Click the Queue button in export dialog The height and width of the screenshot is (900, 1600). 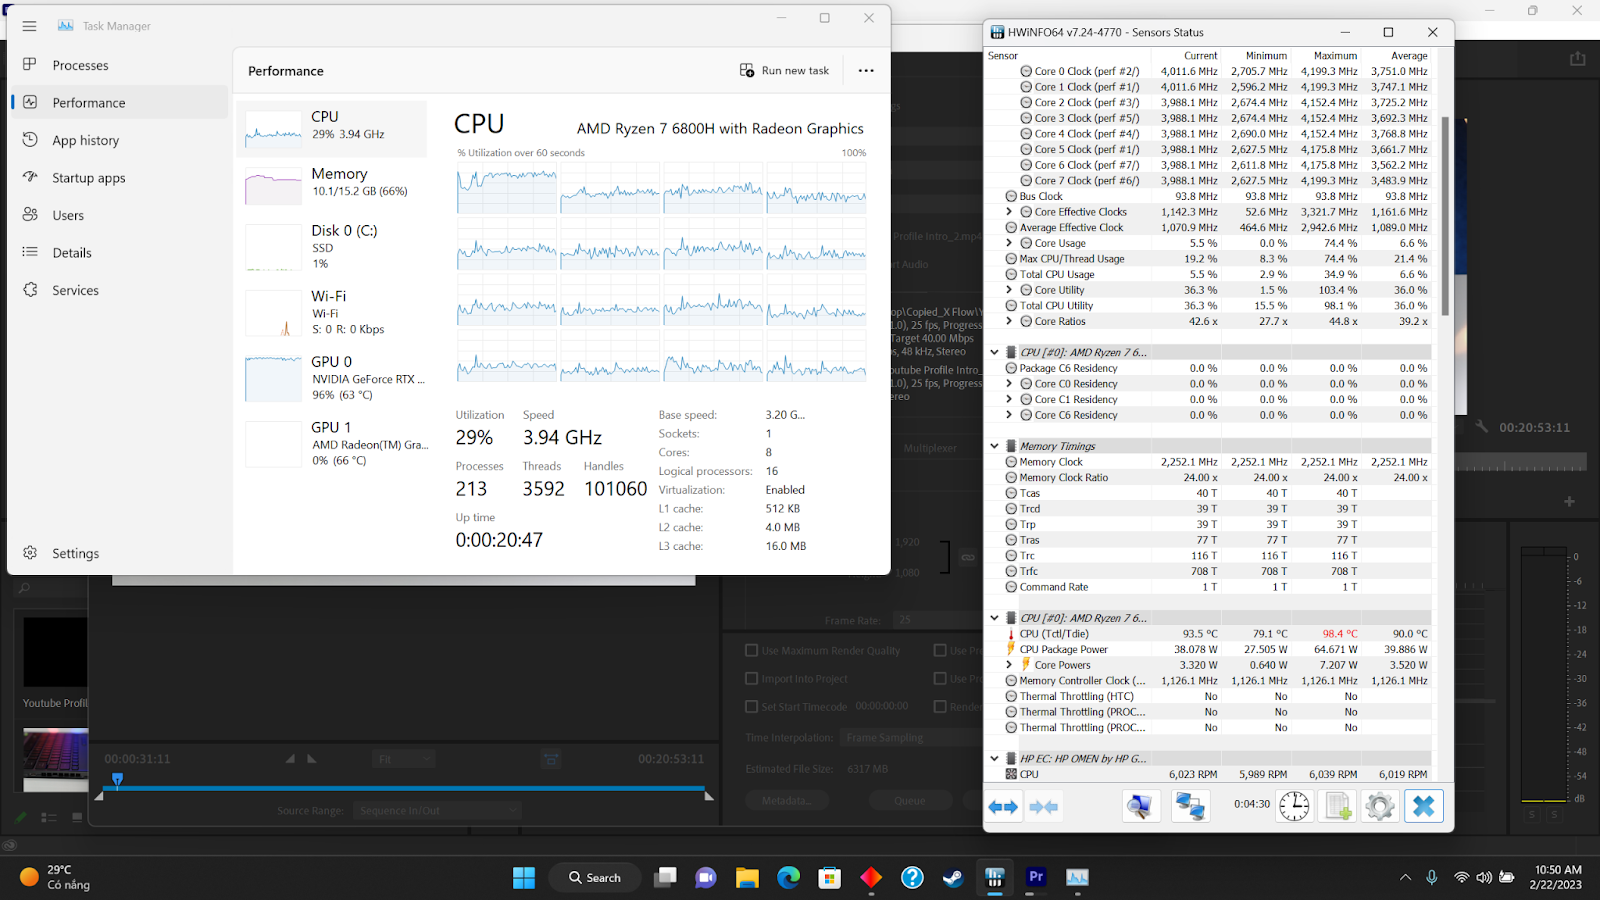point(909,800)
